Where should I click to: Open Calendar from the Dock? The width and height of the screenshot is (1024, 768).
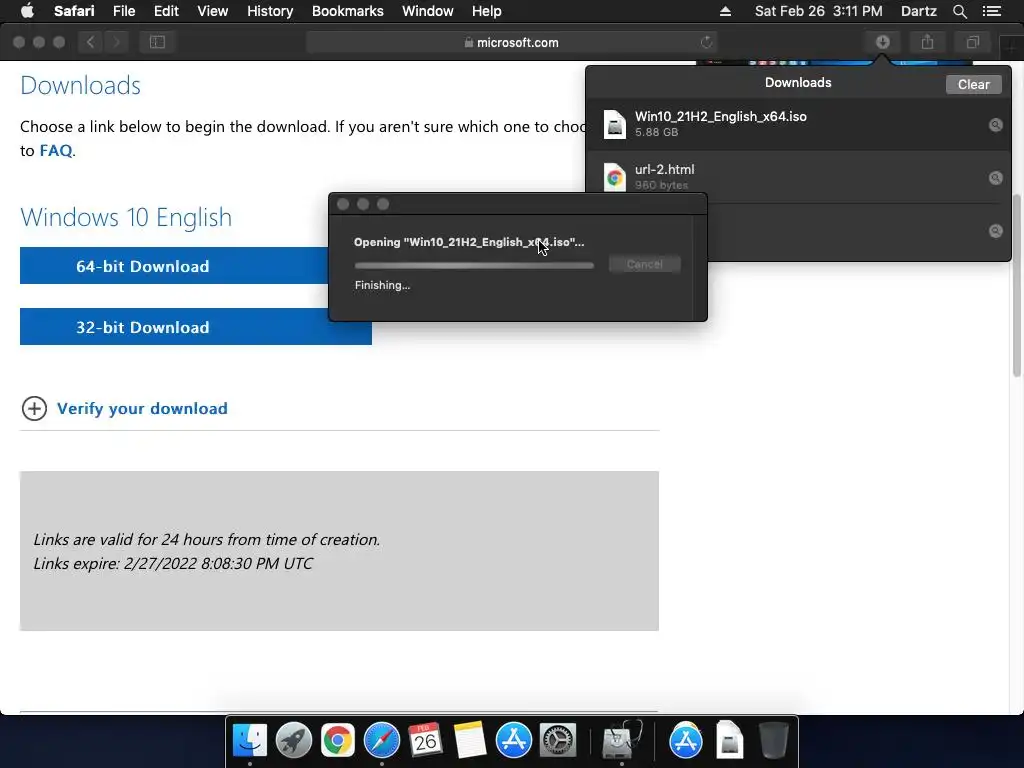[425, 740]
